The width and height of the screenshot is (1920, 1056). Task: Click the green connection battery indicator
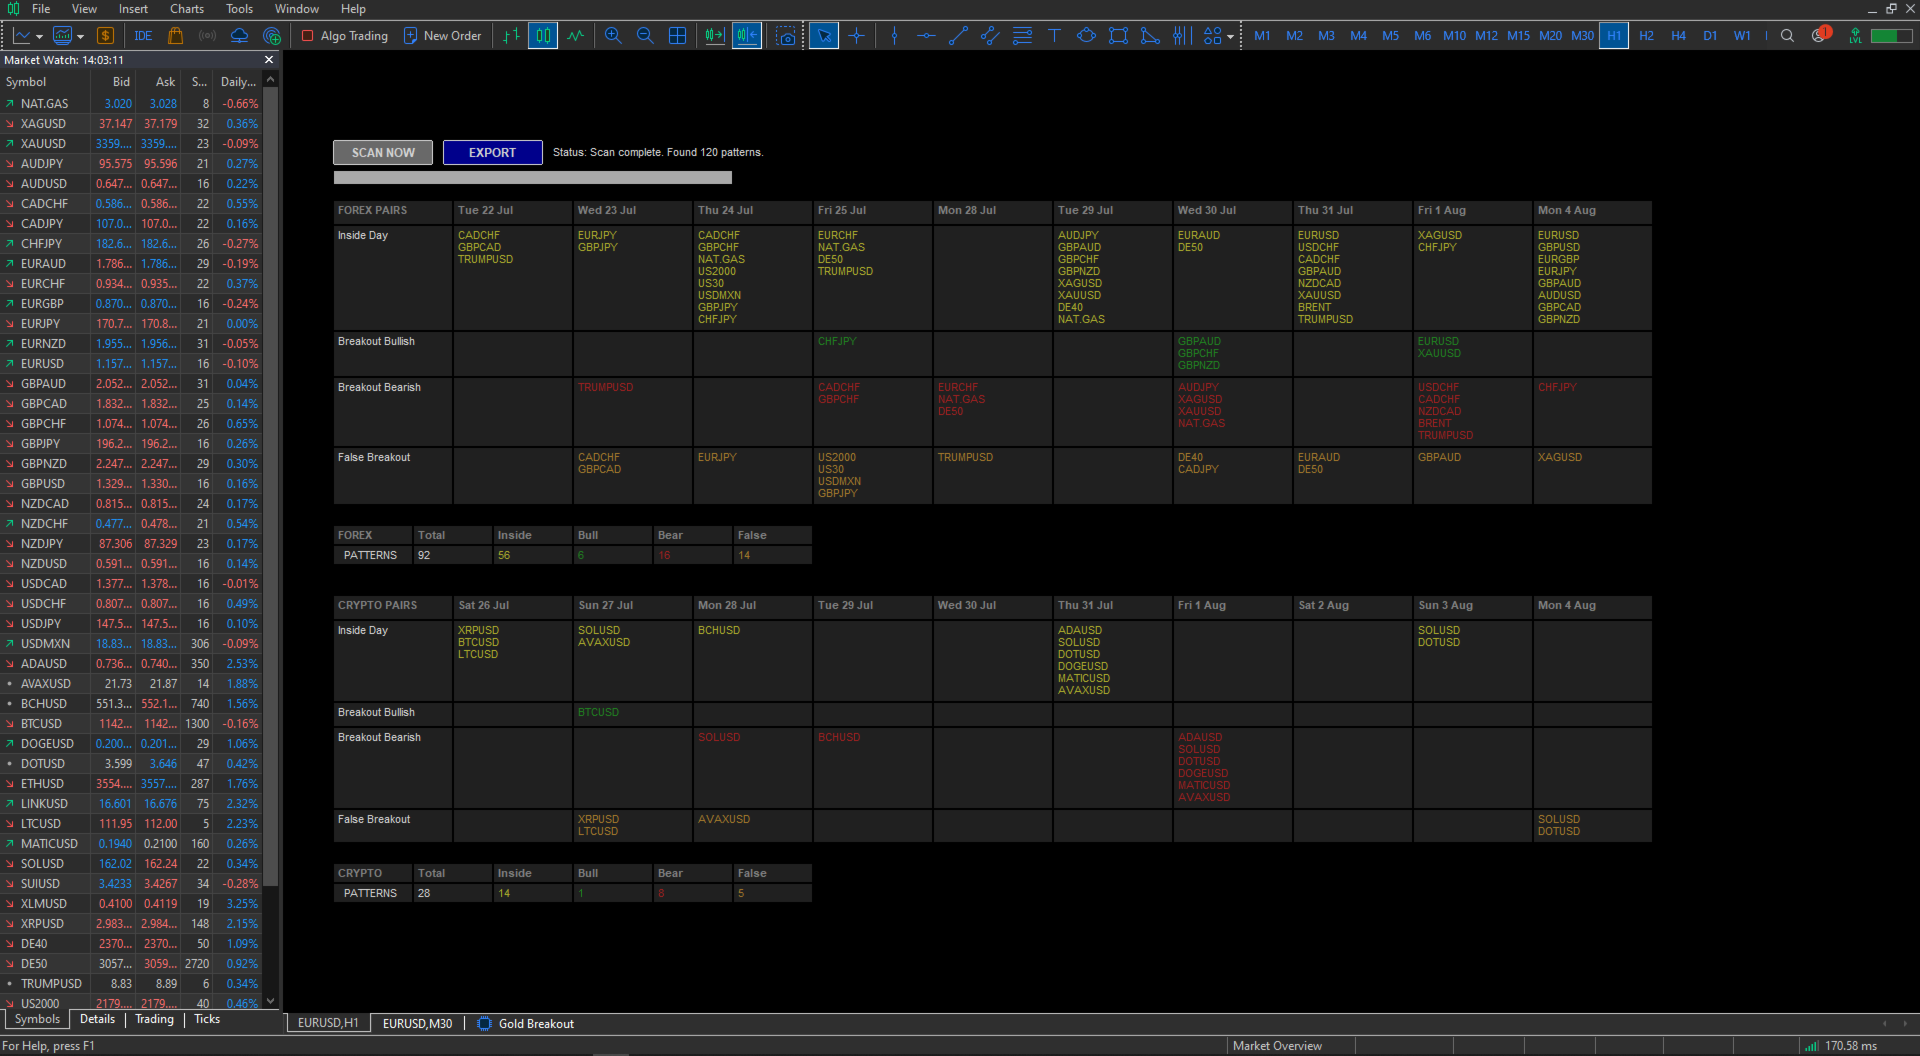(1891, 36)
